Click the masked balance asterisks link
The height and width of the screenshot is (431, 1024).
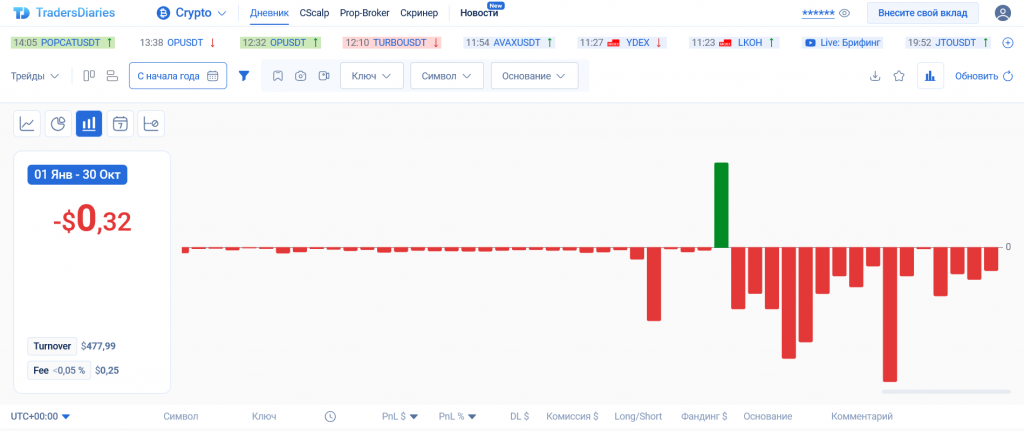(x=818, y=13)
